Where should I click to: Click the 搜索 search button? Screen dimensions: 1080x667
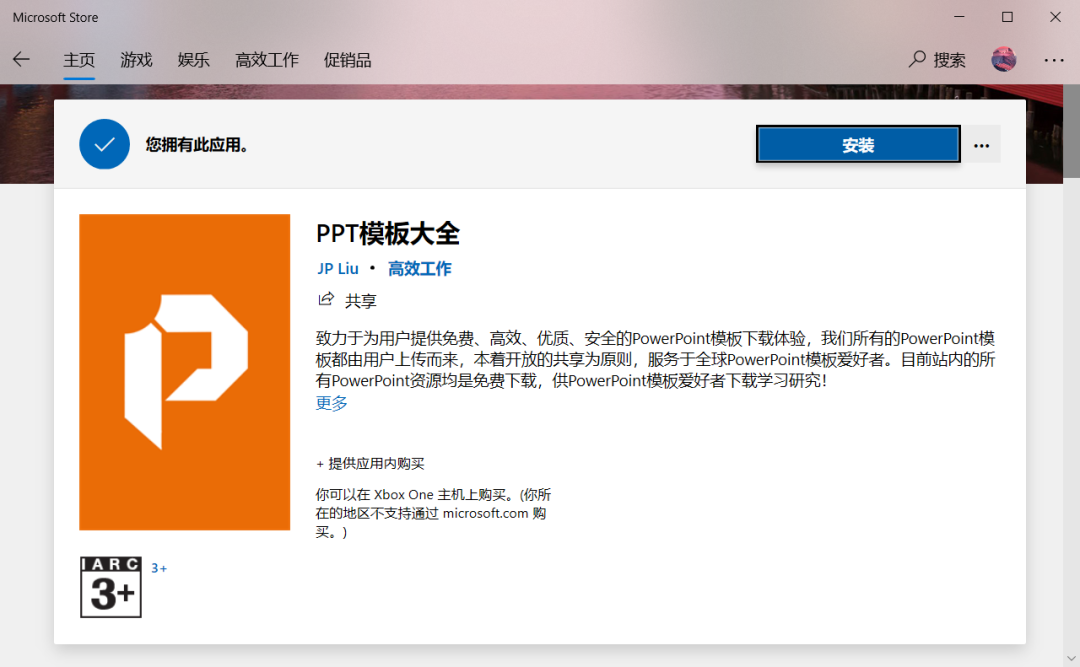[x=937, y=60]
